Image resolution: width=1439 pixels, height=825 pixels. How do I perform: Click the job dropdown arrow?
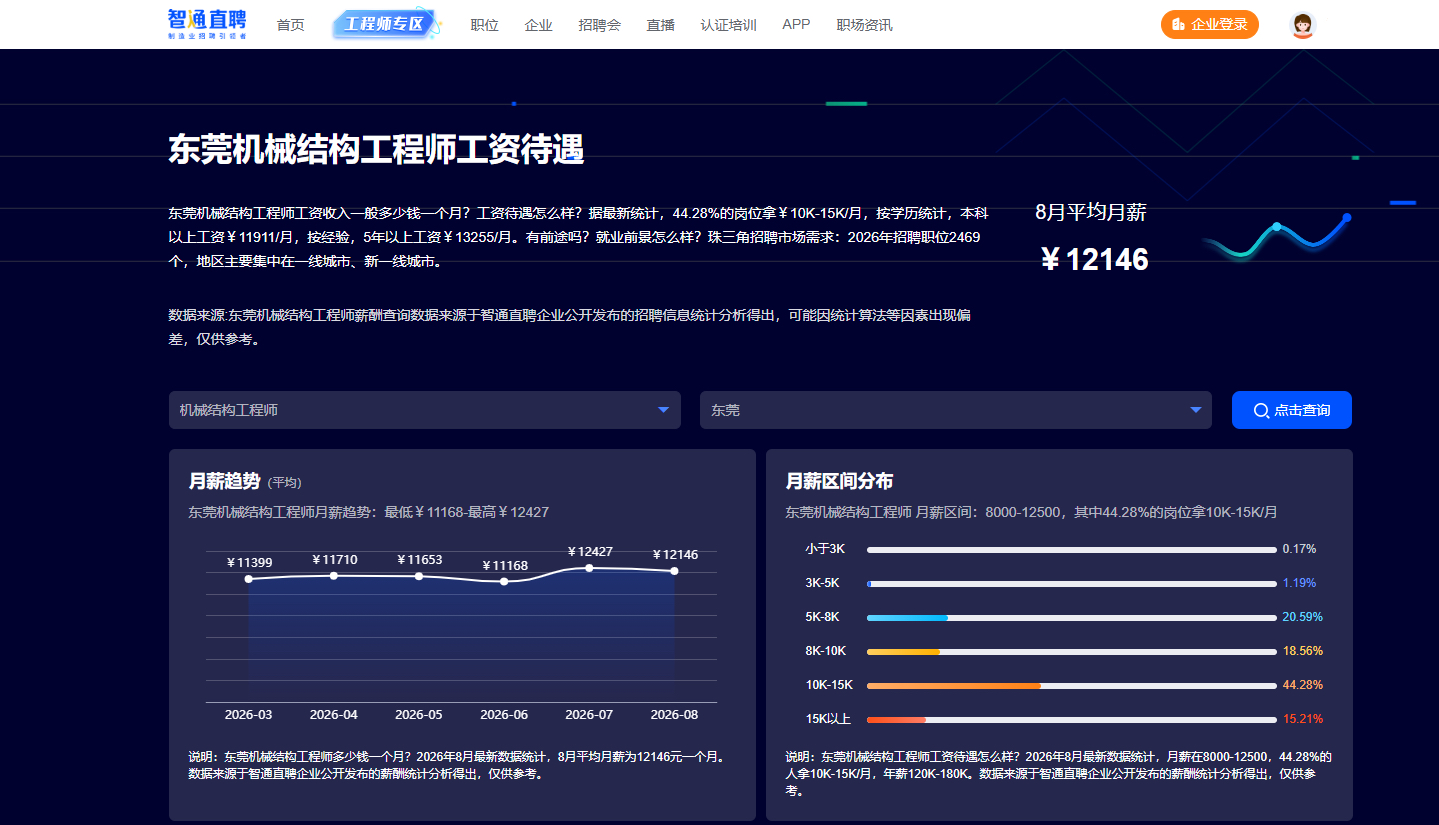pyautogui.click(x=664, y=410)
